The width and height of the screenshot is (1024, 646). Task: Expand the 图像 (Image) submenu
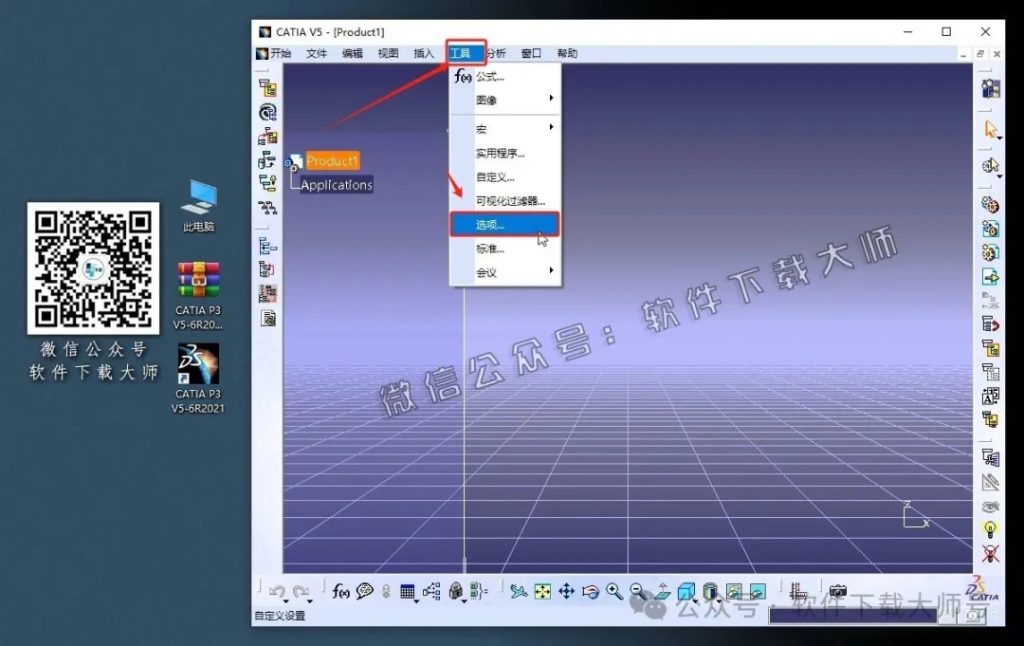point(486,99)
